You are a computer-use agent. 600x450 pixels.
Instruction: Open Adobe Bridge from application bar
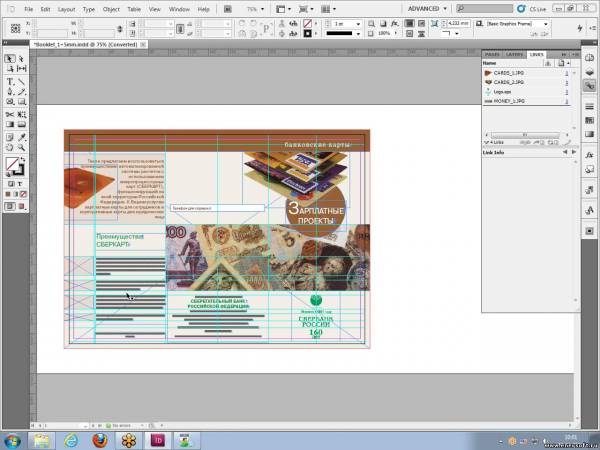pyautogui.click(x=228, y=9)
